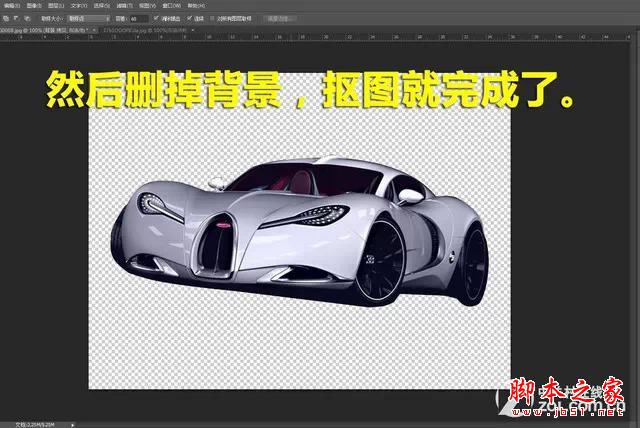Open the 图层 (Layer) menu
640x428 pixels.
[56, 6]
